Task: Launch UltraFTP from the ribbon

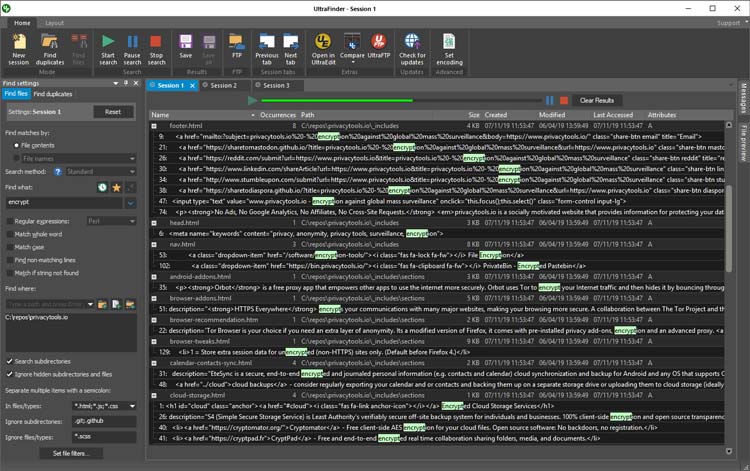Action: 379,46
